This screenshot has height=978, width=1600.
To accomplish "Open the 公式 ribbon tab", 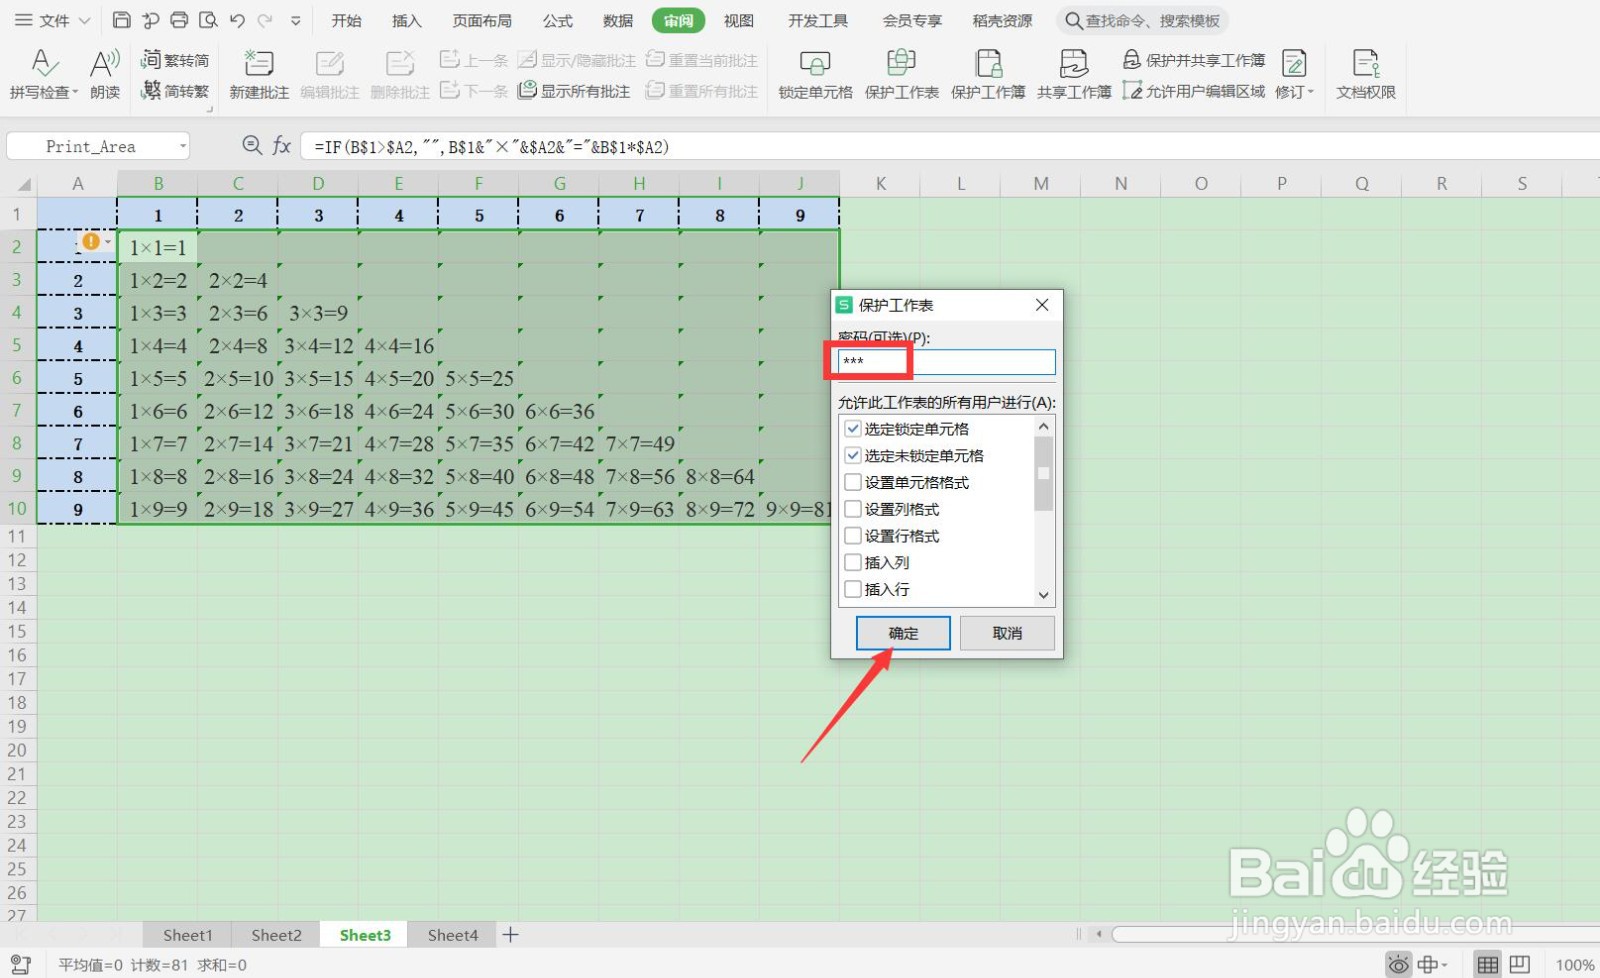I will coord(558,20).
